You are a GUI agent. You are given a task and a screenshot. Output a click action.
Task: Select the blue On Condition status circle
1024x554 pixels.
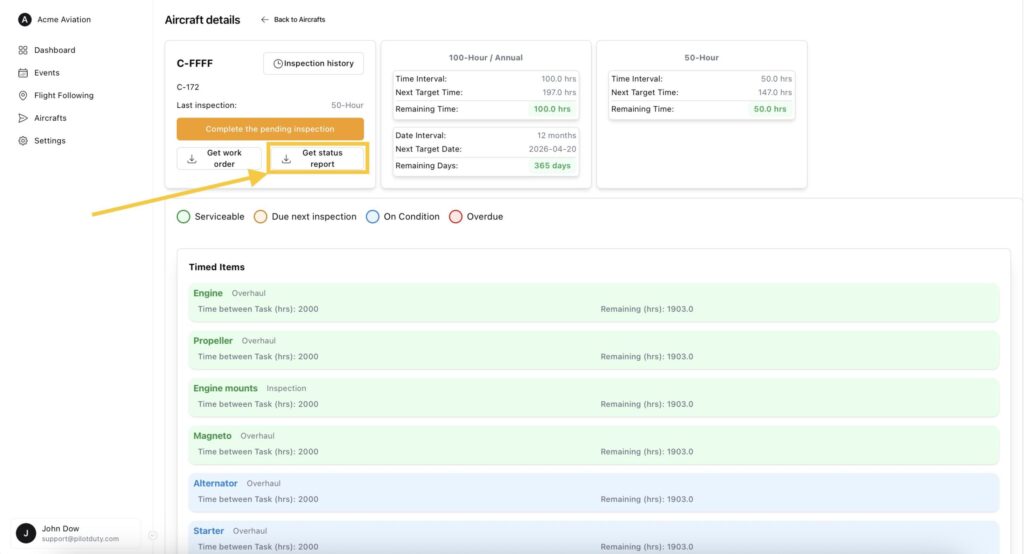tap(372, 217)
